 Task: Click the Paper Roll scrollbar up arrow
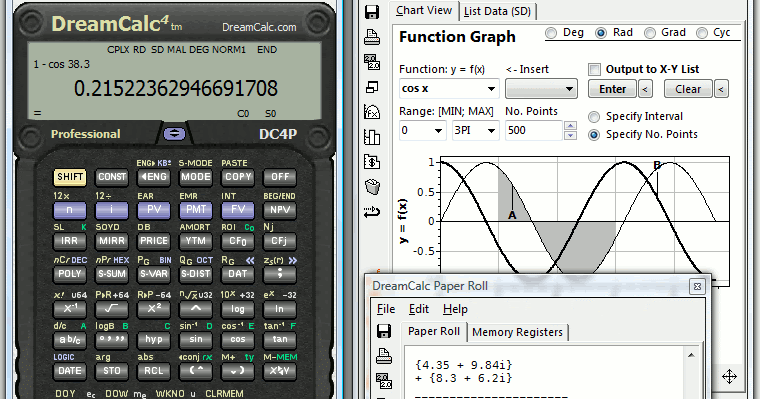click(x=691, y=355)
